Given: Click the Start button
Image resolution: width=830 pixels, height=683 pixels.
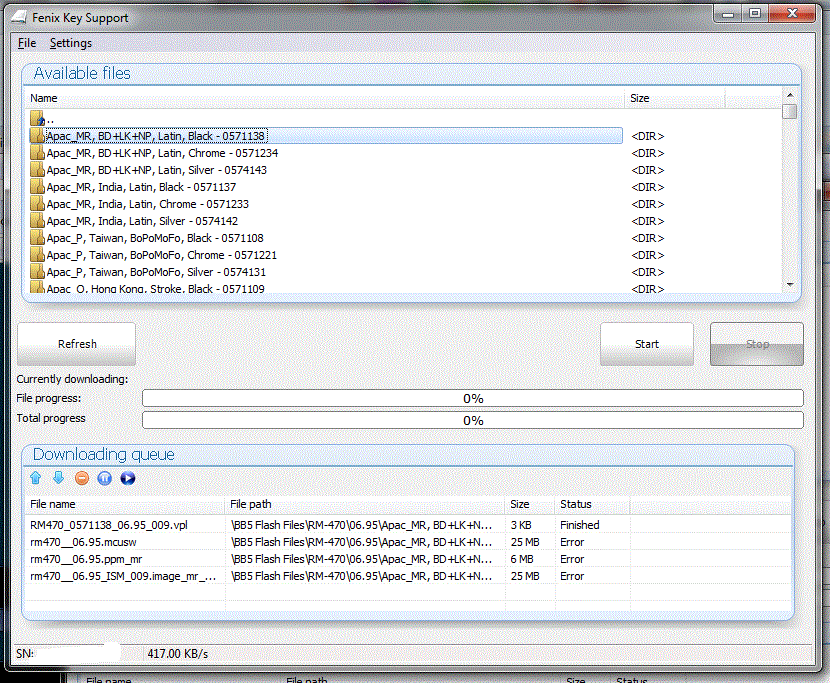Looking at the screenshot, I should point(647,344).
